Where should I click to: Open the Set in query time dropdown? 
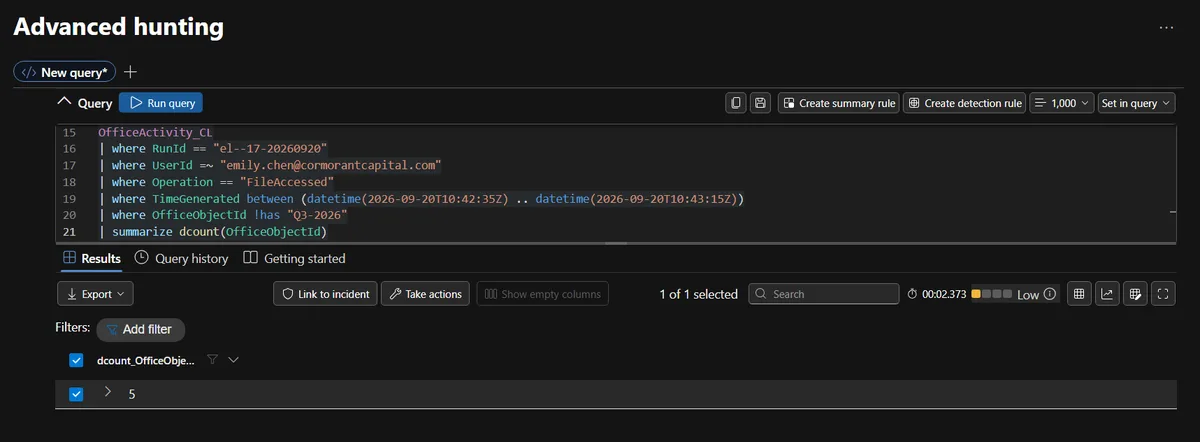coord(1136,103)
